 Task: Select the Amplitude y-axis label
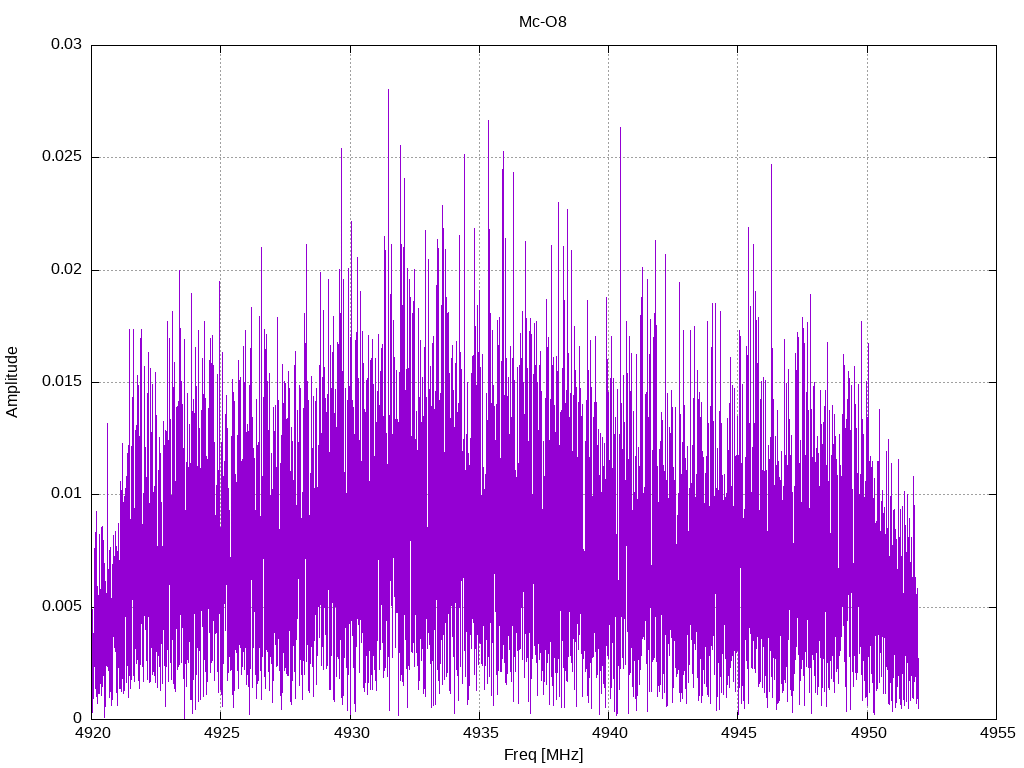pos(12,382)
